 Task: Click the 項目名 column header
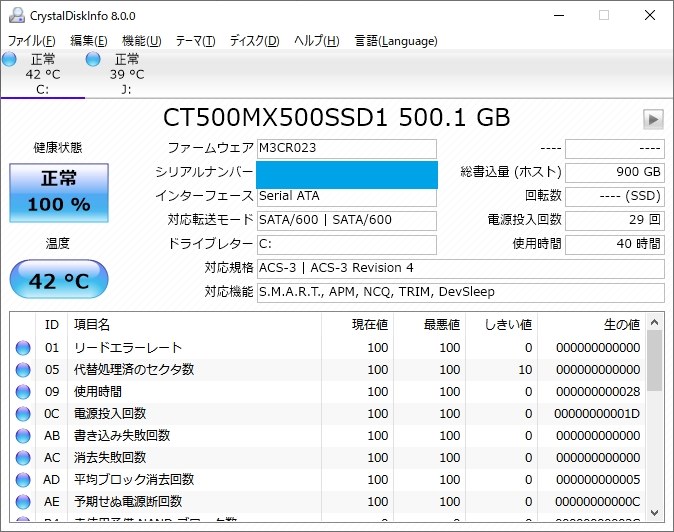194,324
